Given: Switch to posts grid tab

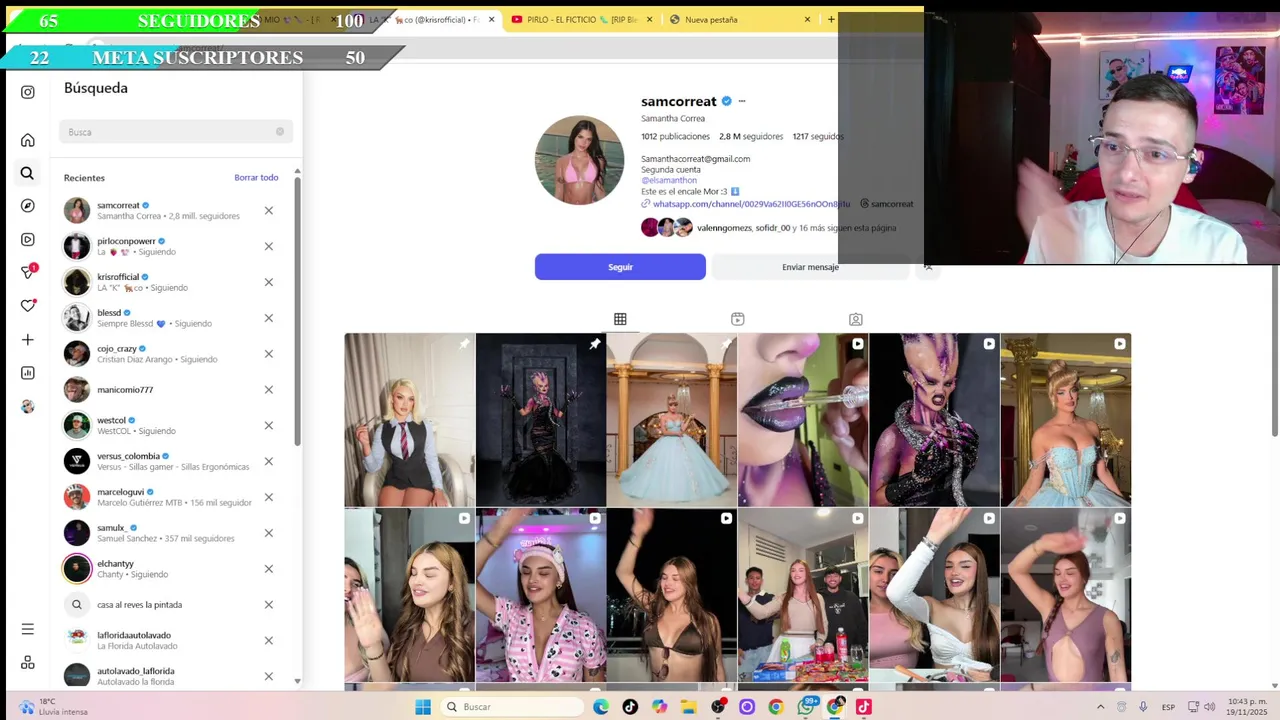Looking at the screenshot, I should (620, 319).
